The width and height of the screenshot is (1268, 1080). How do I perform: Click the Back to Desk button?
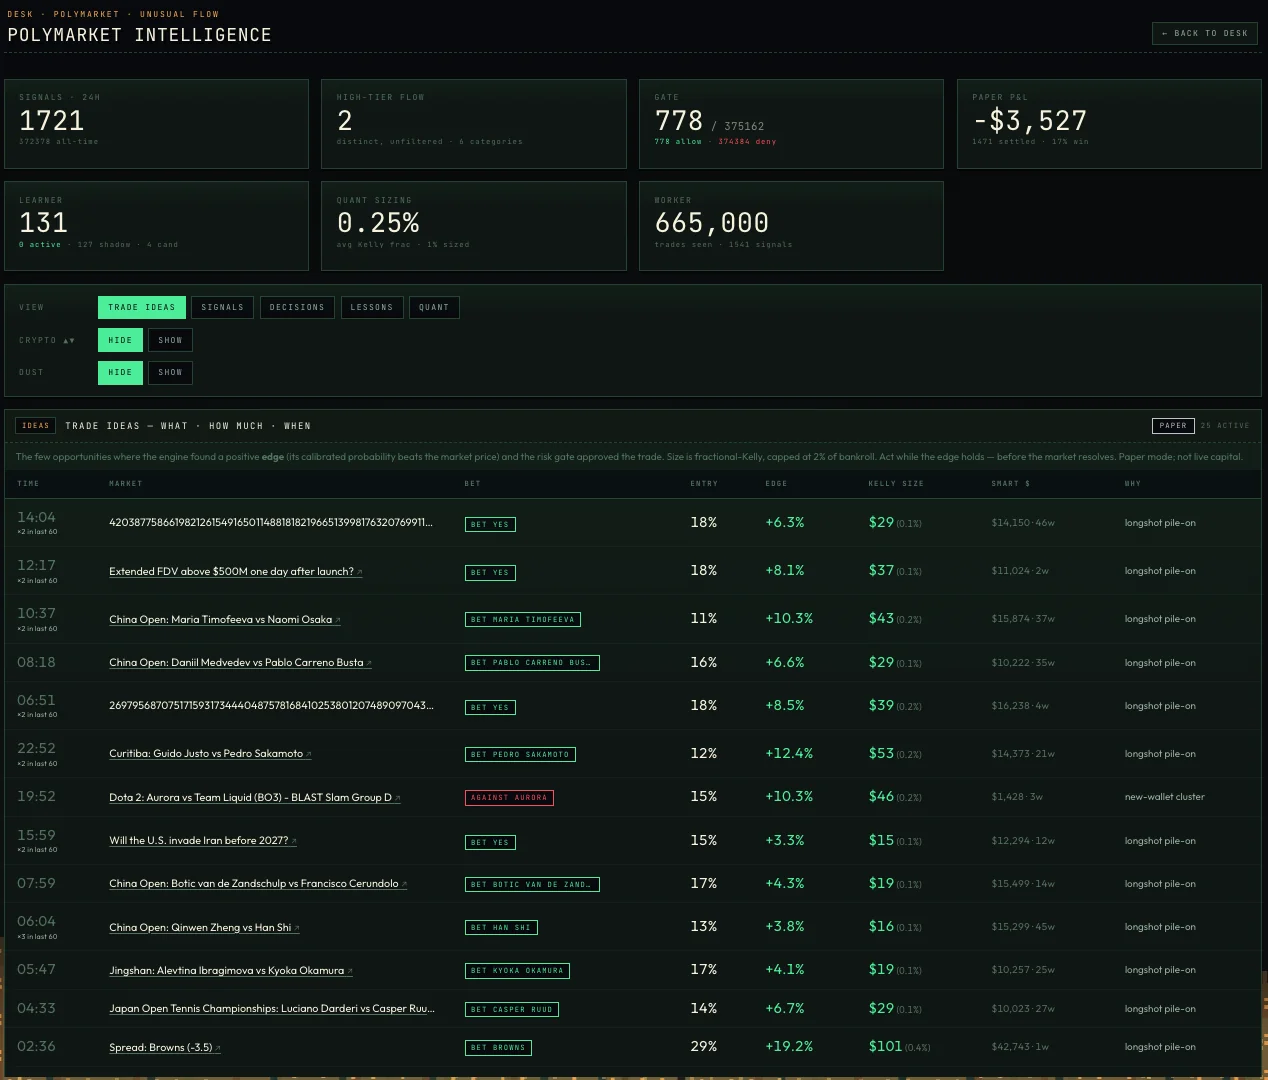point(1204,33)
